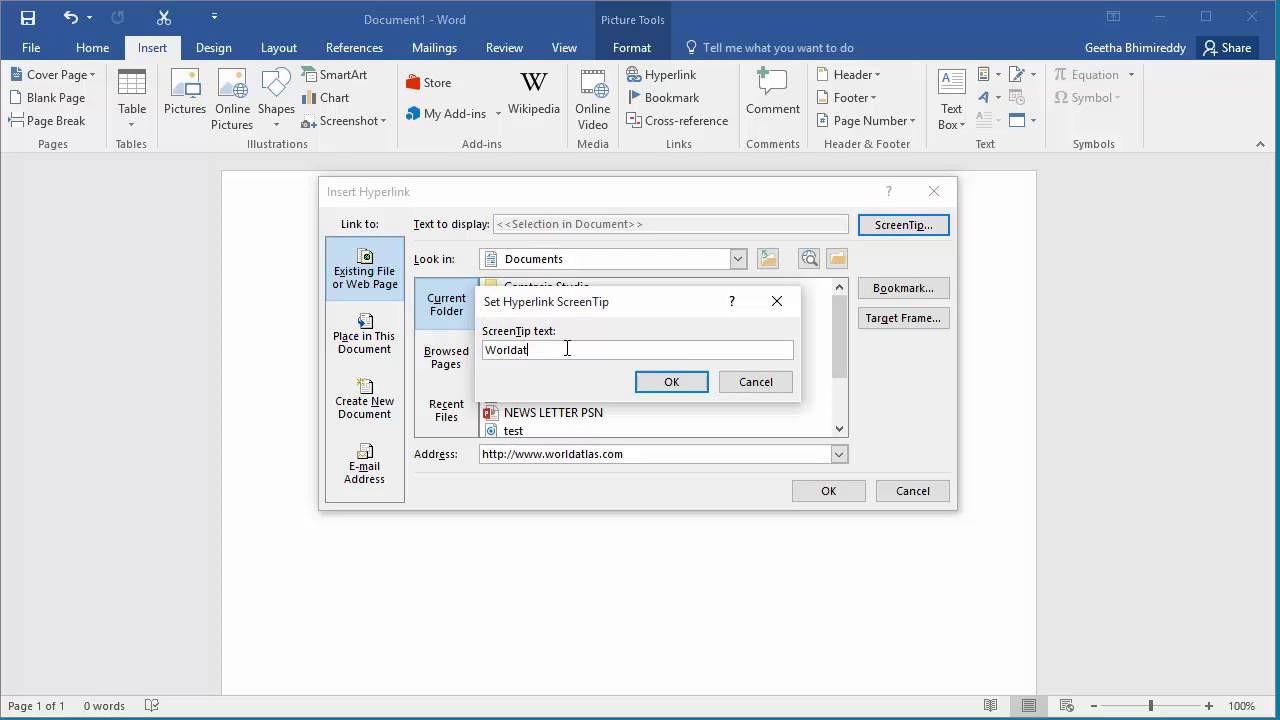Switch to Web Layout view in status bar
Screen dimensions: 1280x720
pyautogui.click(x=1066, y=706)
